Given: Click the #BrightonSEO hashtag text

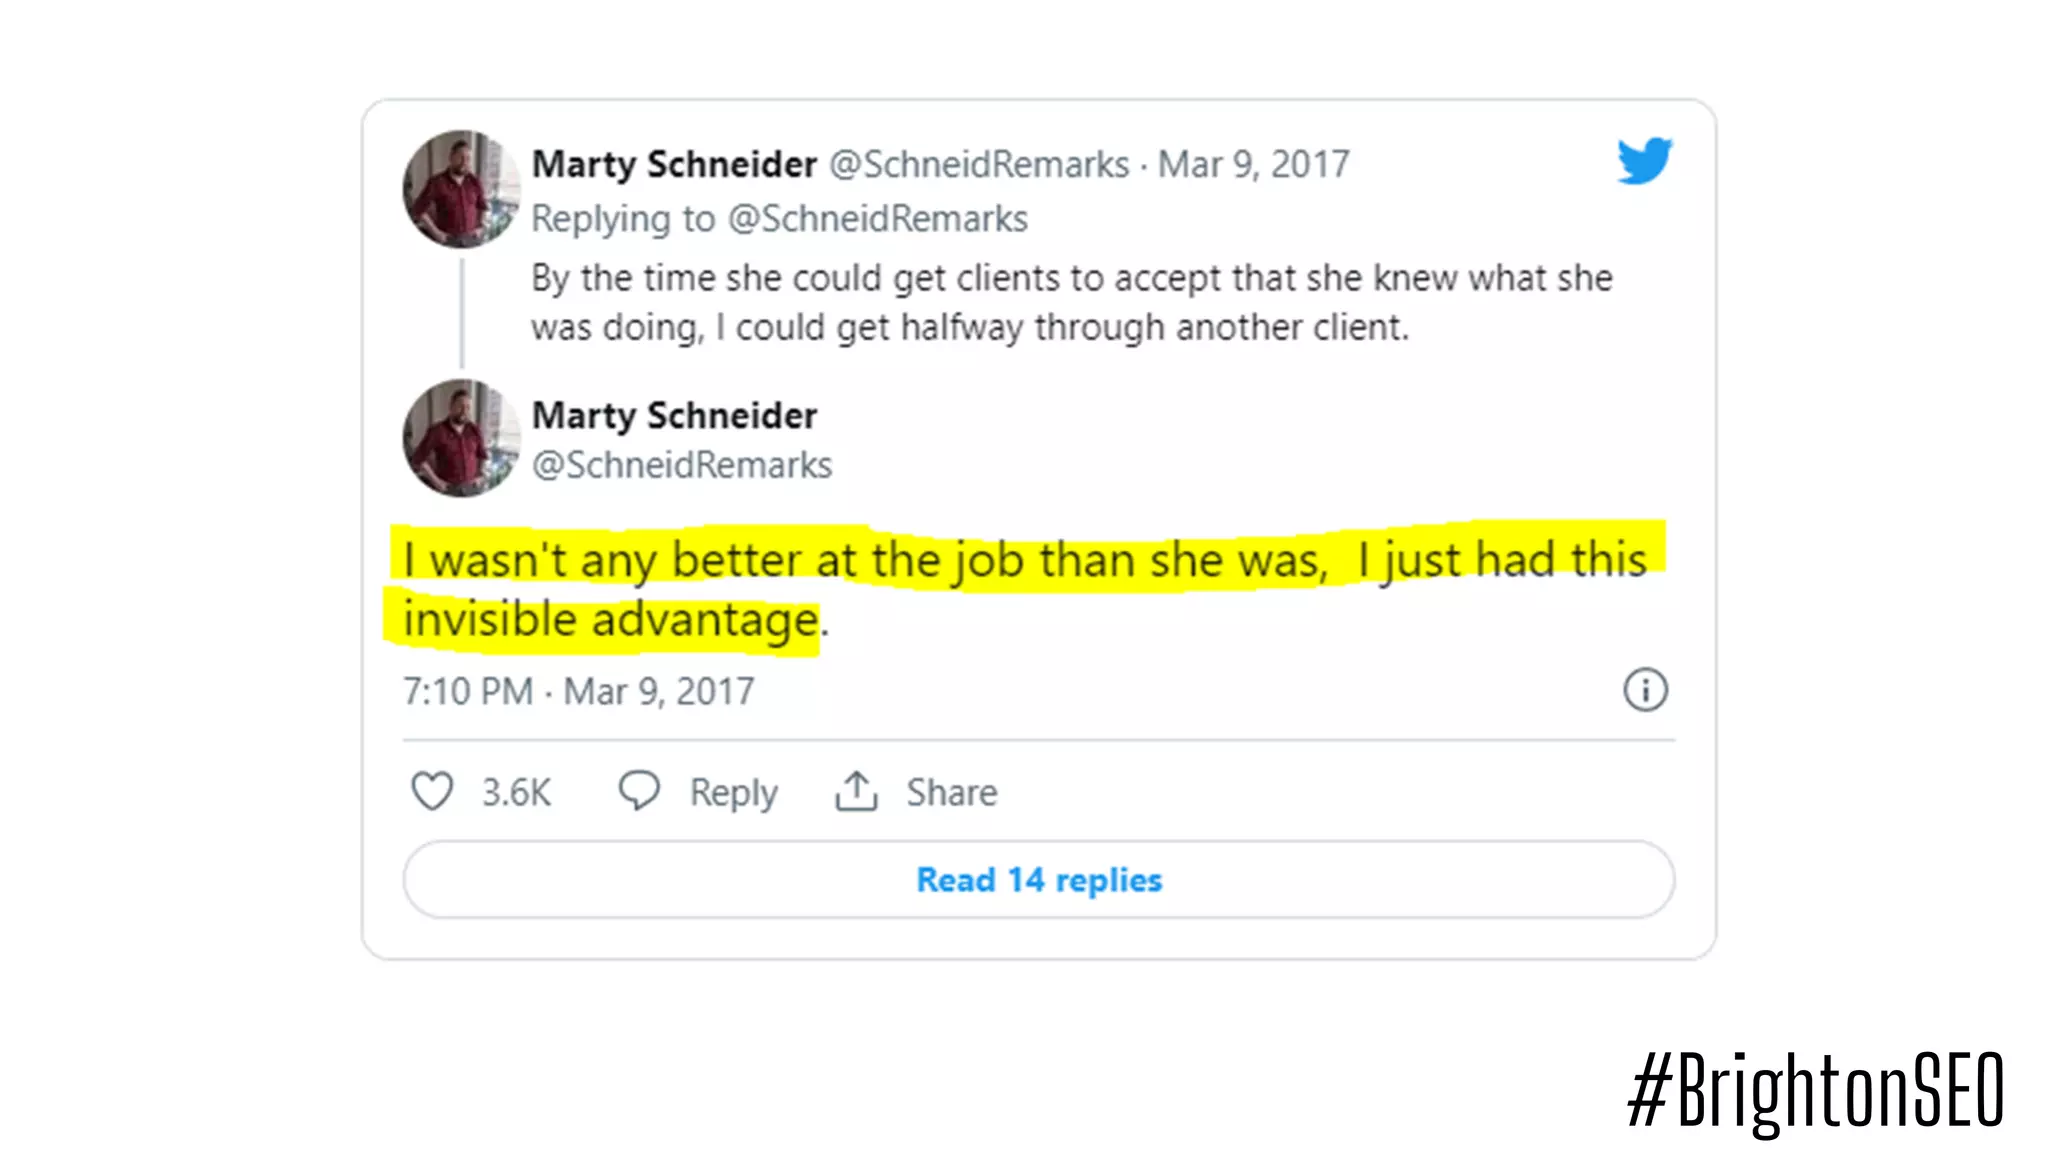Looking at the screenshot, I should 1816,1091.
